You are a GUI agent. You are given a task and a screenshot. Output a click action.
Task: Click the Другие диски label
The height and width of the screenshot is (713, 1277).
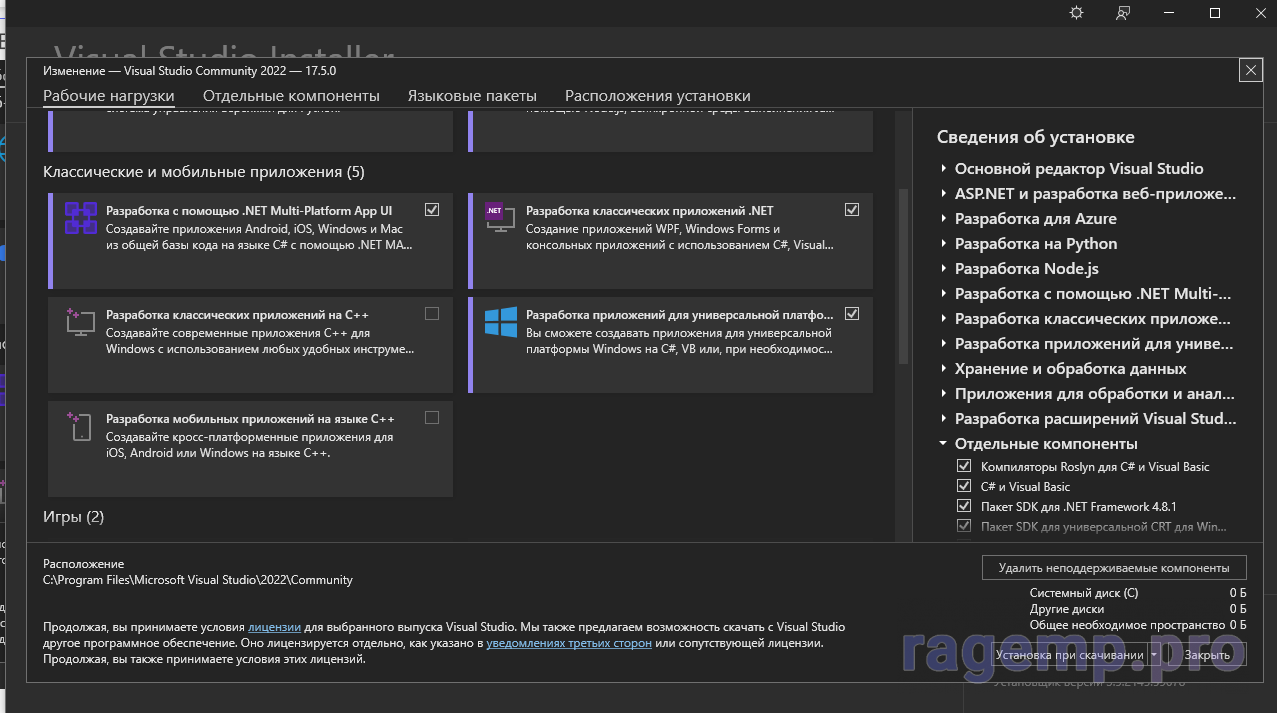[x=1067, y=609]
